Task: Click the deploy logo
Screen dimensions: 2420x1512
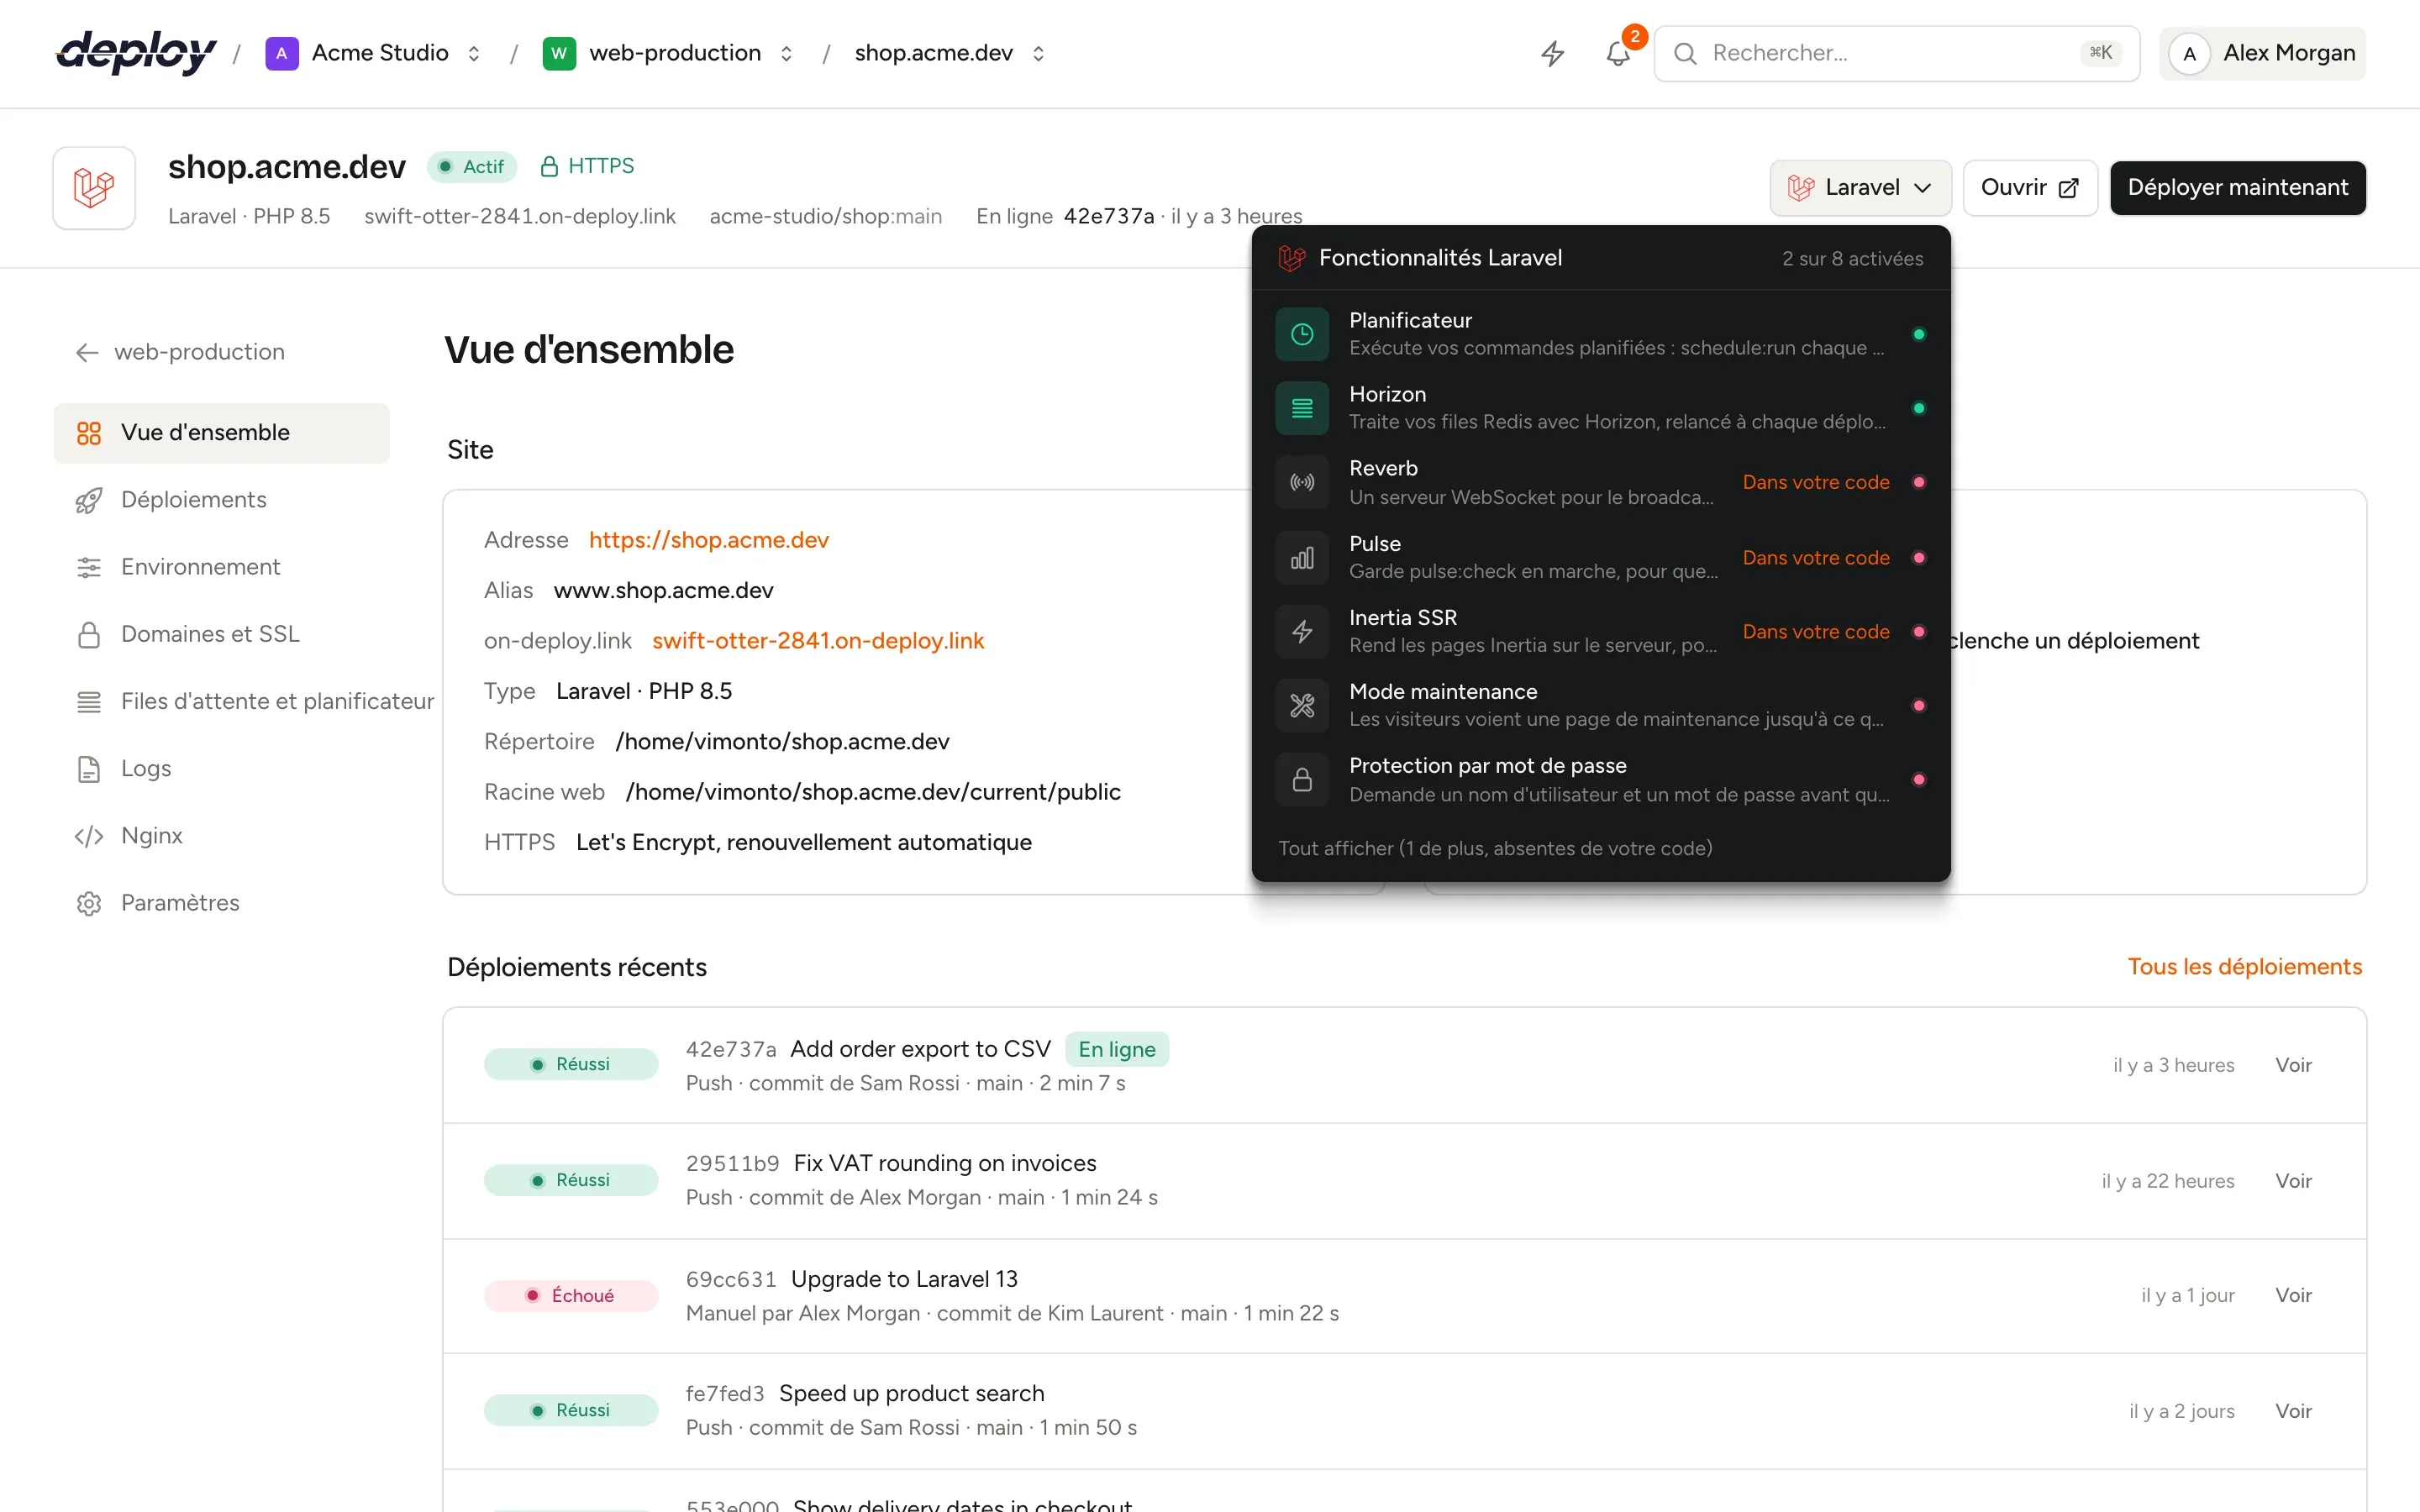Action: pos(136,53)
